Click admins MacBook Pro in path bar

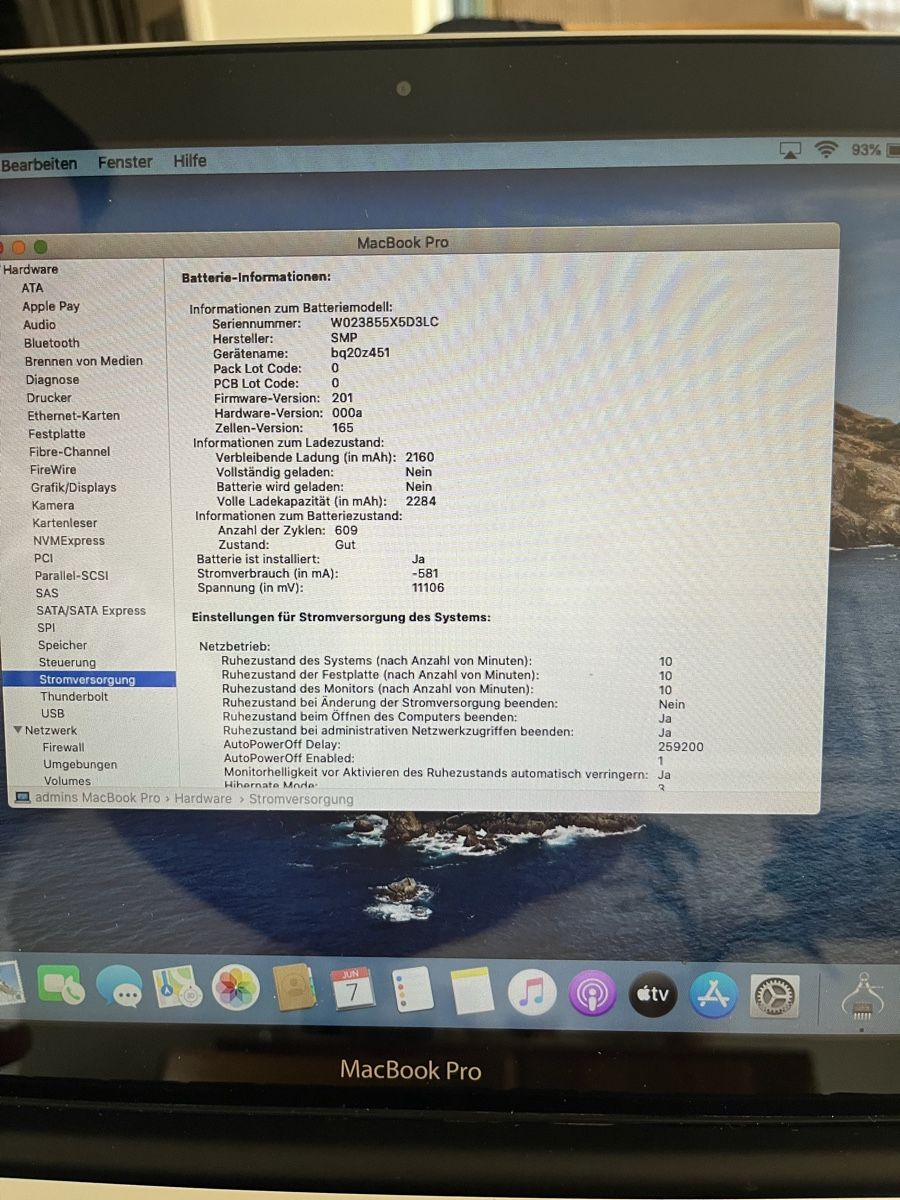click(x=97, y=799)
